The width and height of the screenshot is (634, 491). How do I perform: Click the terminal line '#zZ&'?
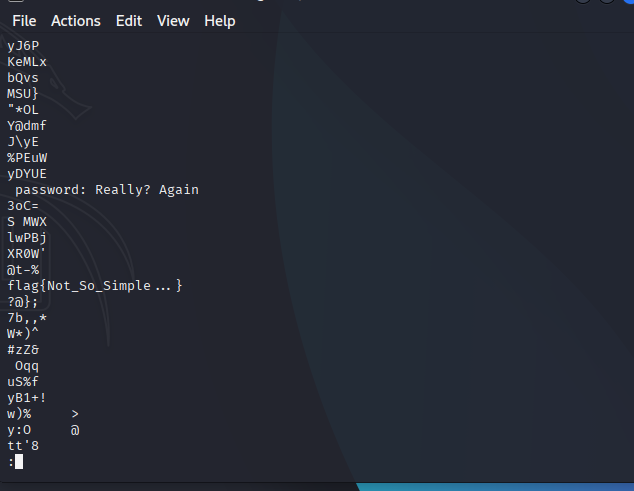pos(23,350)
